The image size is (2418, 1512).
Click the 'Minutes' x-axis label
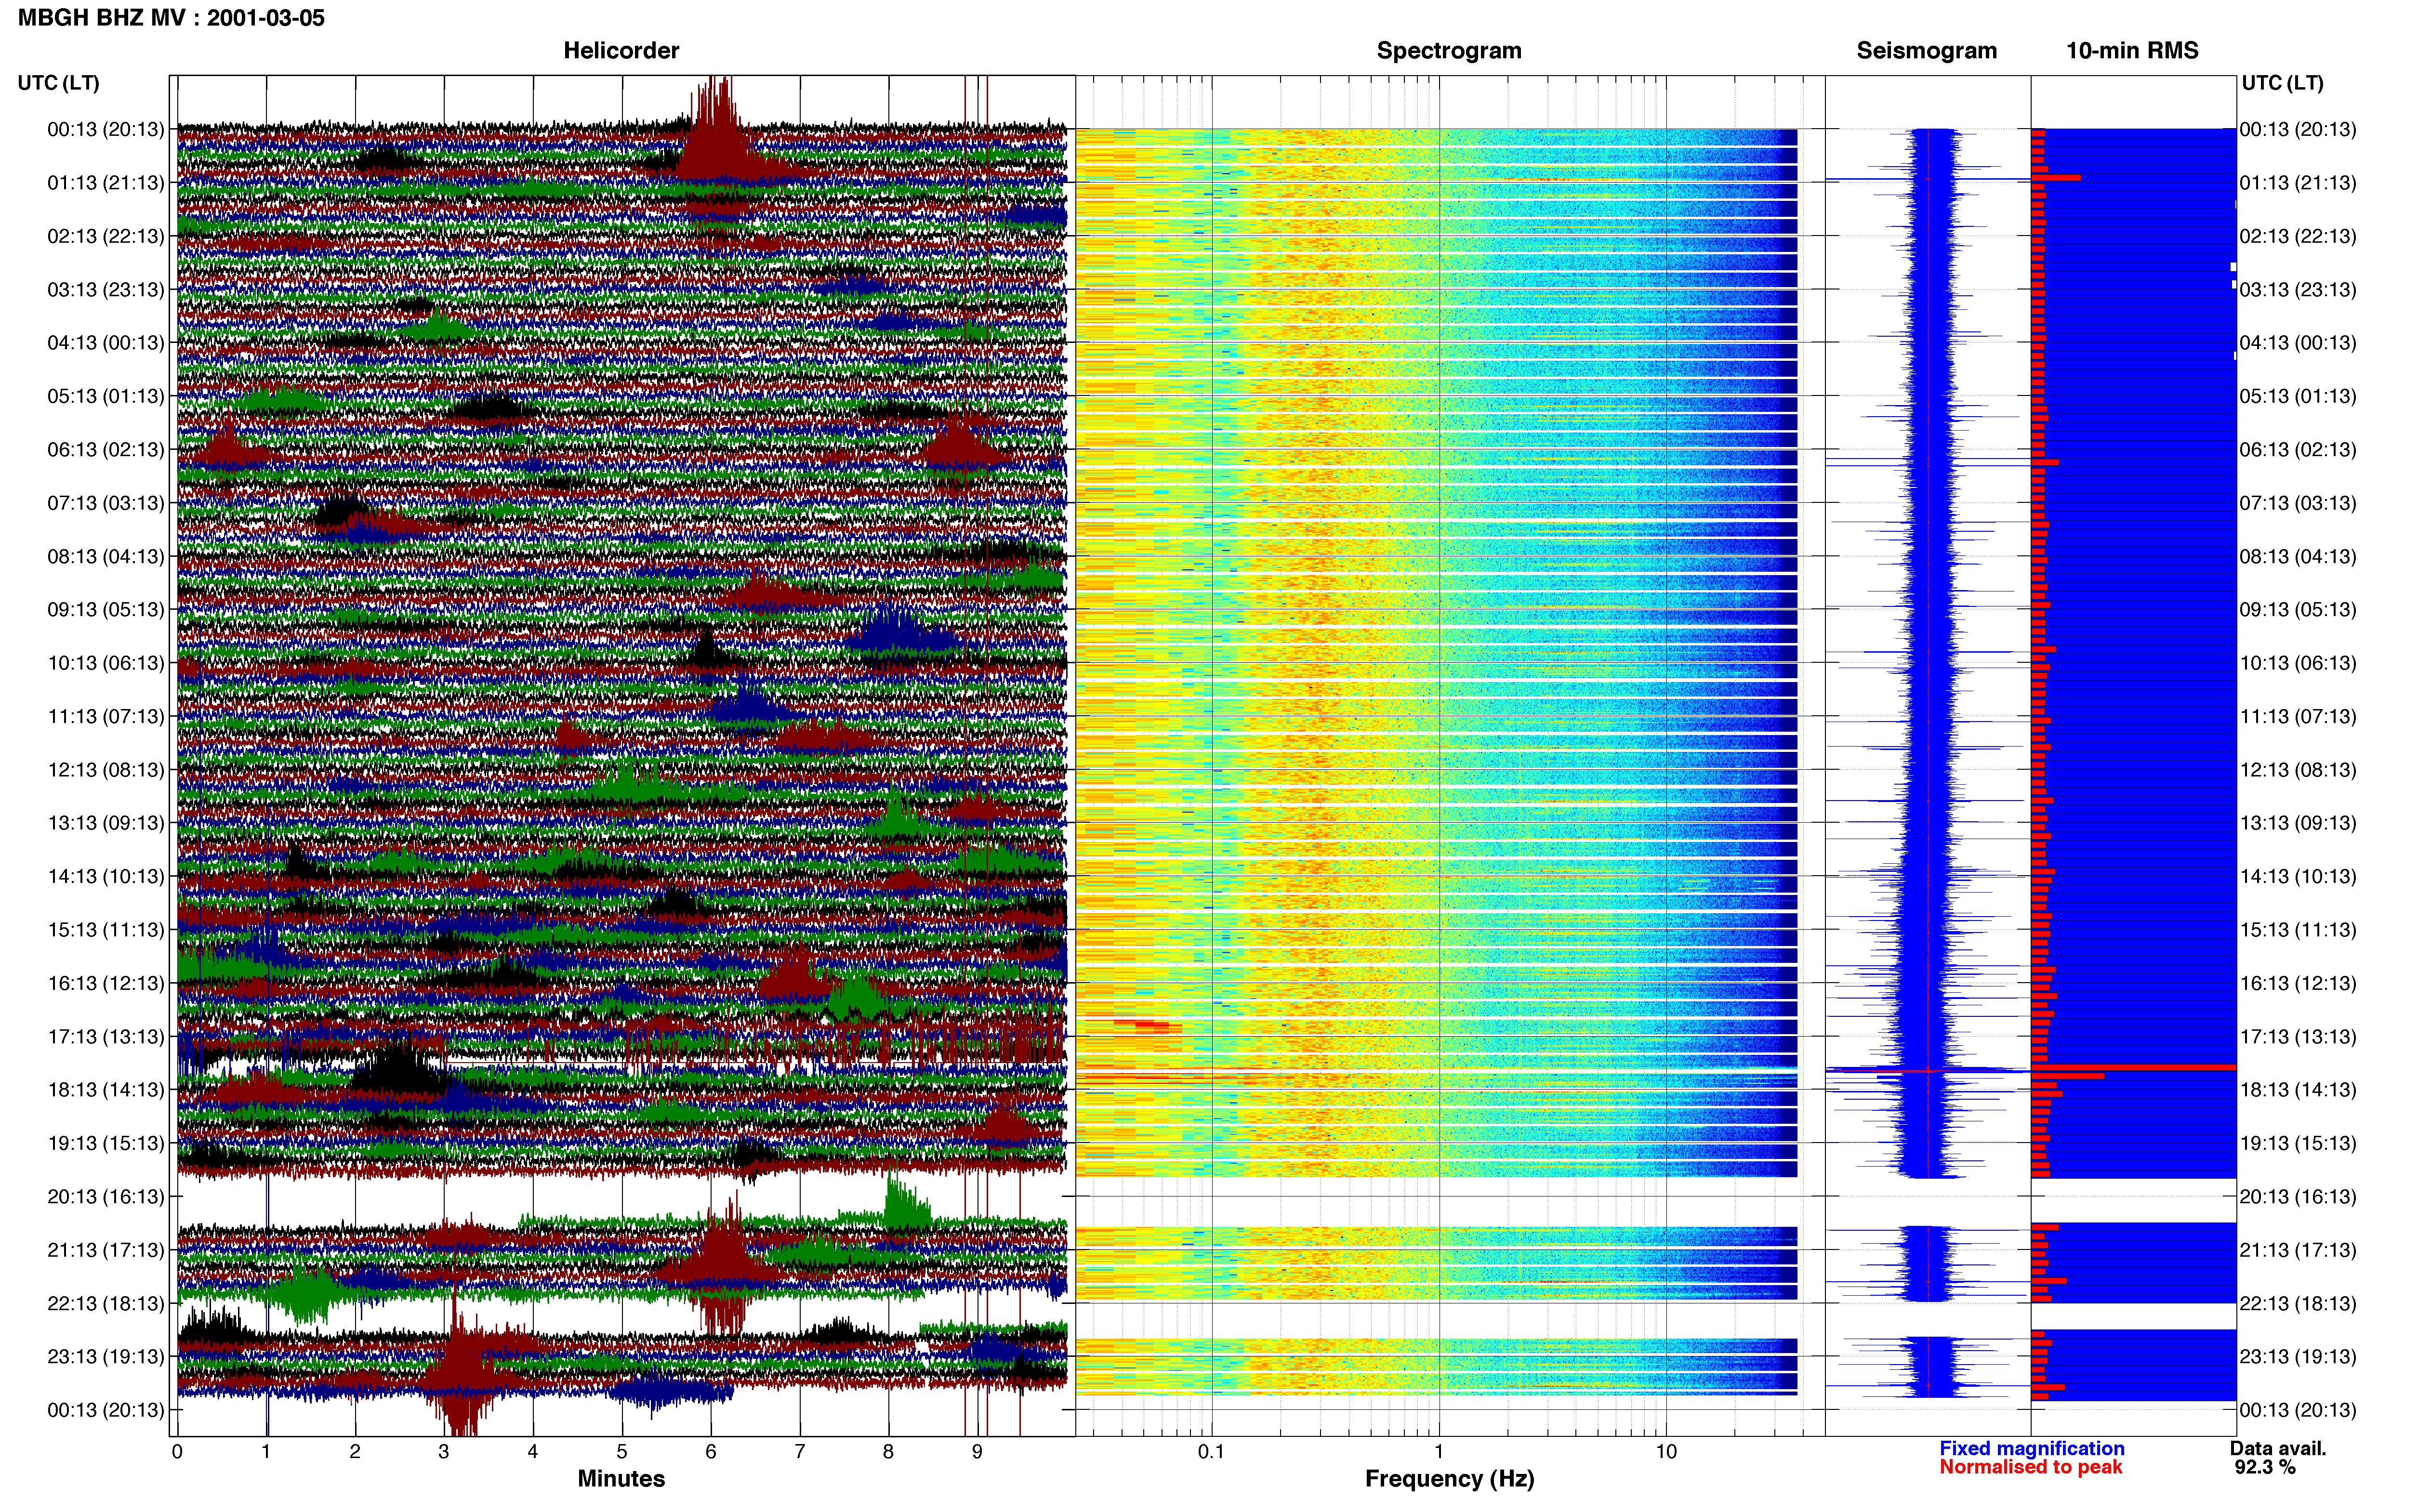[621, 1478]
